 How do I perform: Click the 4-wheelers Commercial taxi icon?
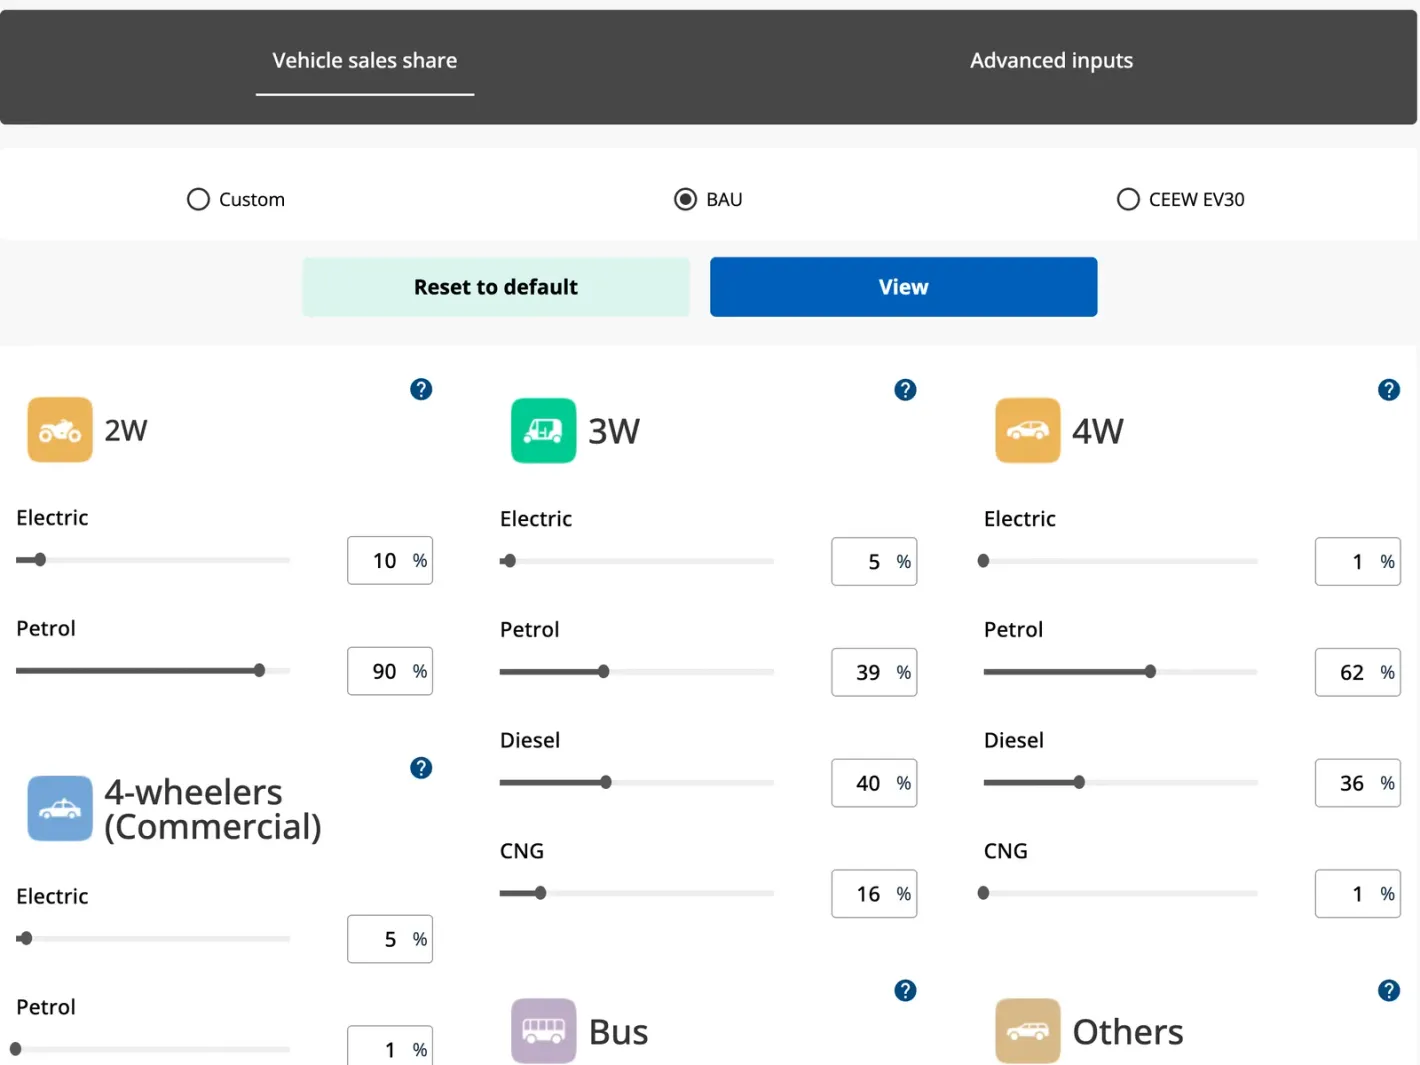(x=60, y=809)
